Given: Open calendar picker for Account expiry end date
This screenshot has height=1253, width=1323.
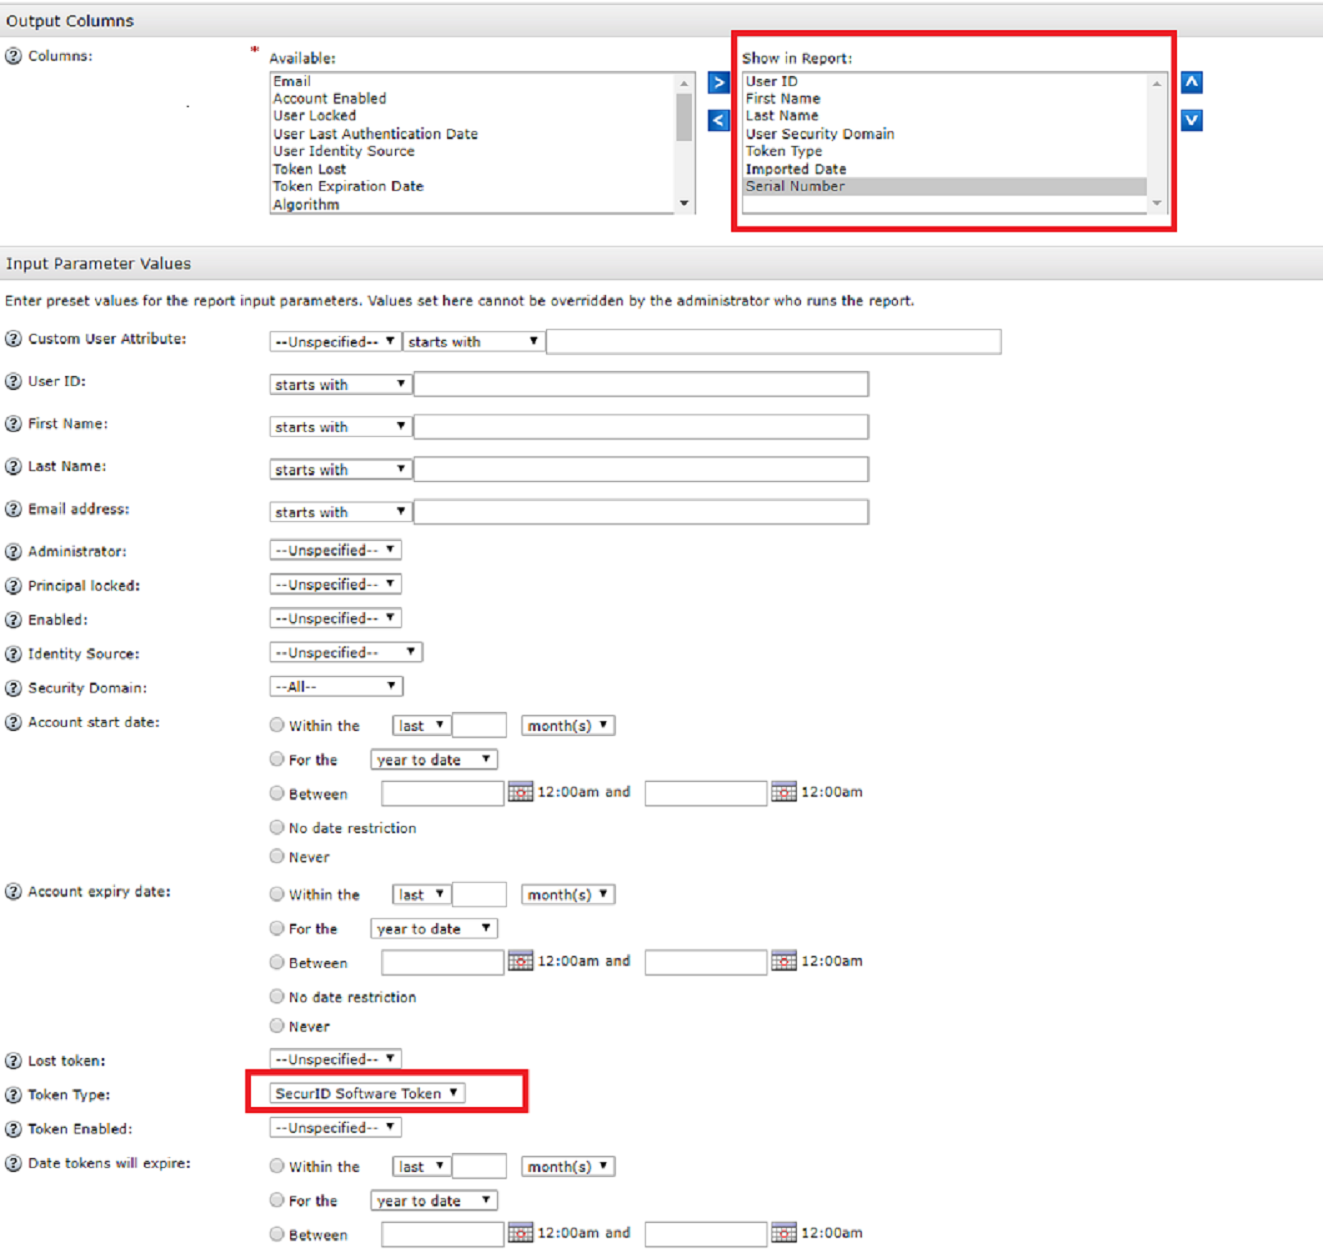Looking at the screenshot, I should click(x=785, y=961).
